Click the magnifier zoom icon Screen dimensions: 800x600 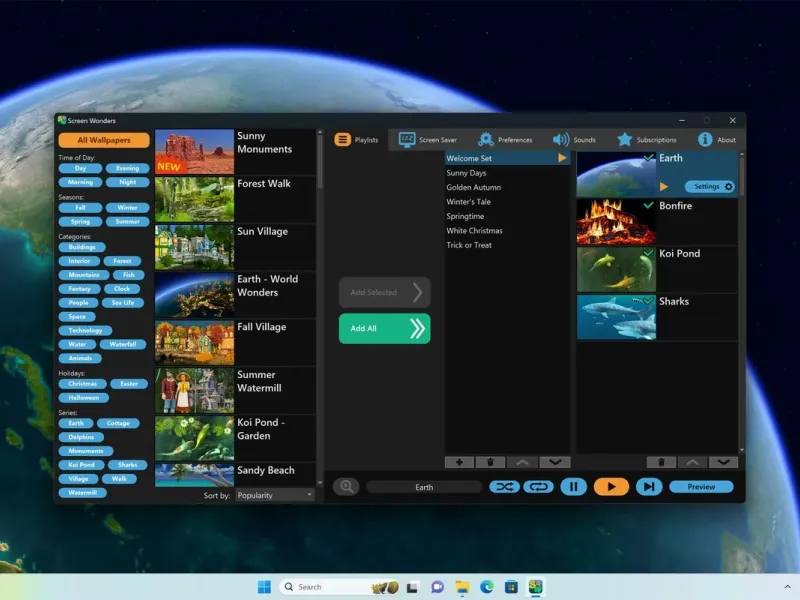click(347, 487)
